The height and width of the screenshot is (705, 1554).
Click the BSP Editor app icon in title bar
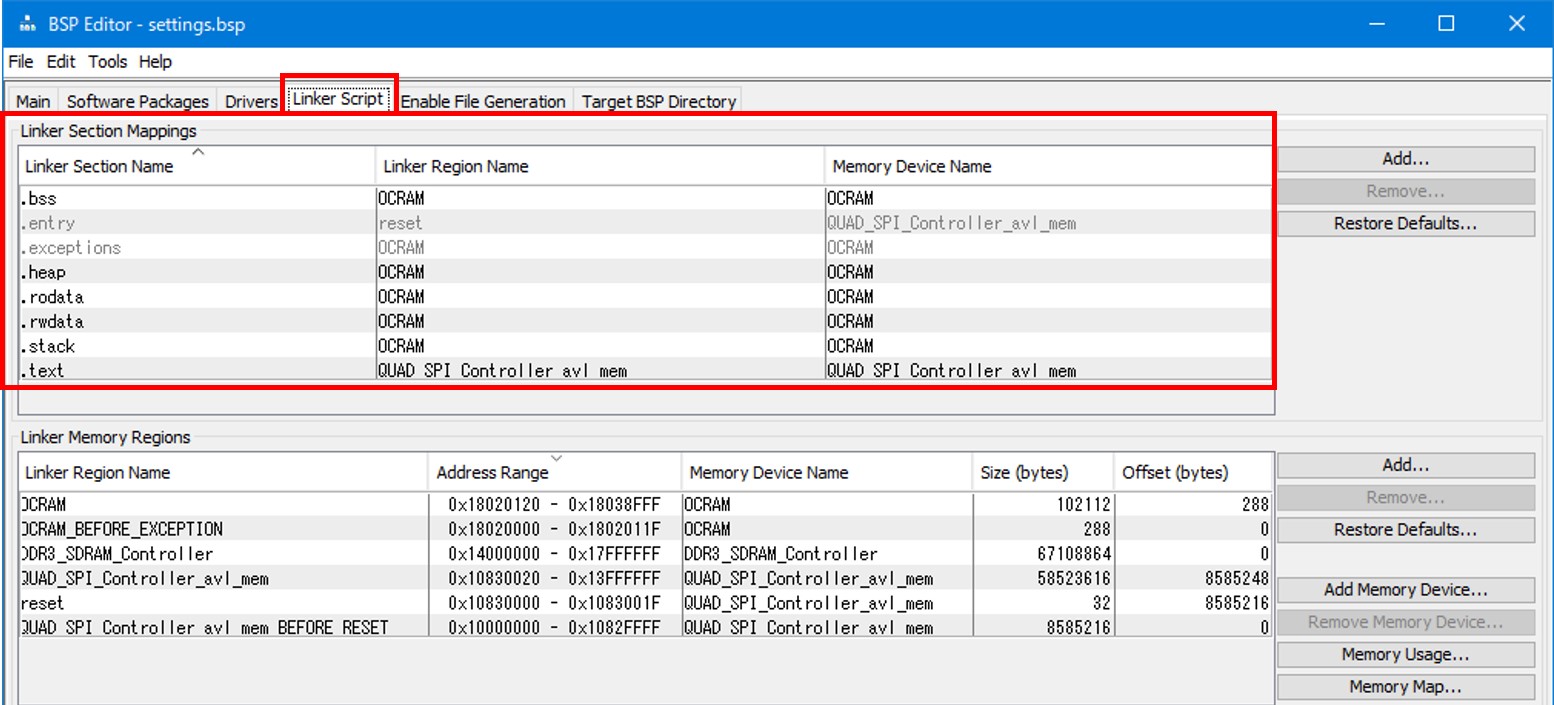click(27, 24)
